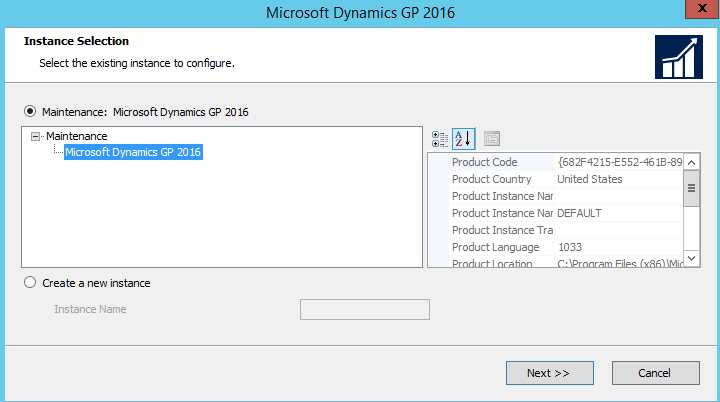Click the Property Pages icon
The image size is (720, 402).
[491, 138]
